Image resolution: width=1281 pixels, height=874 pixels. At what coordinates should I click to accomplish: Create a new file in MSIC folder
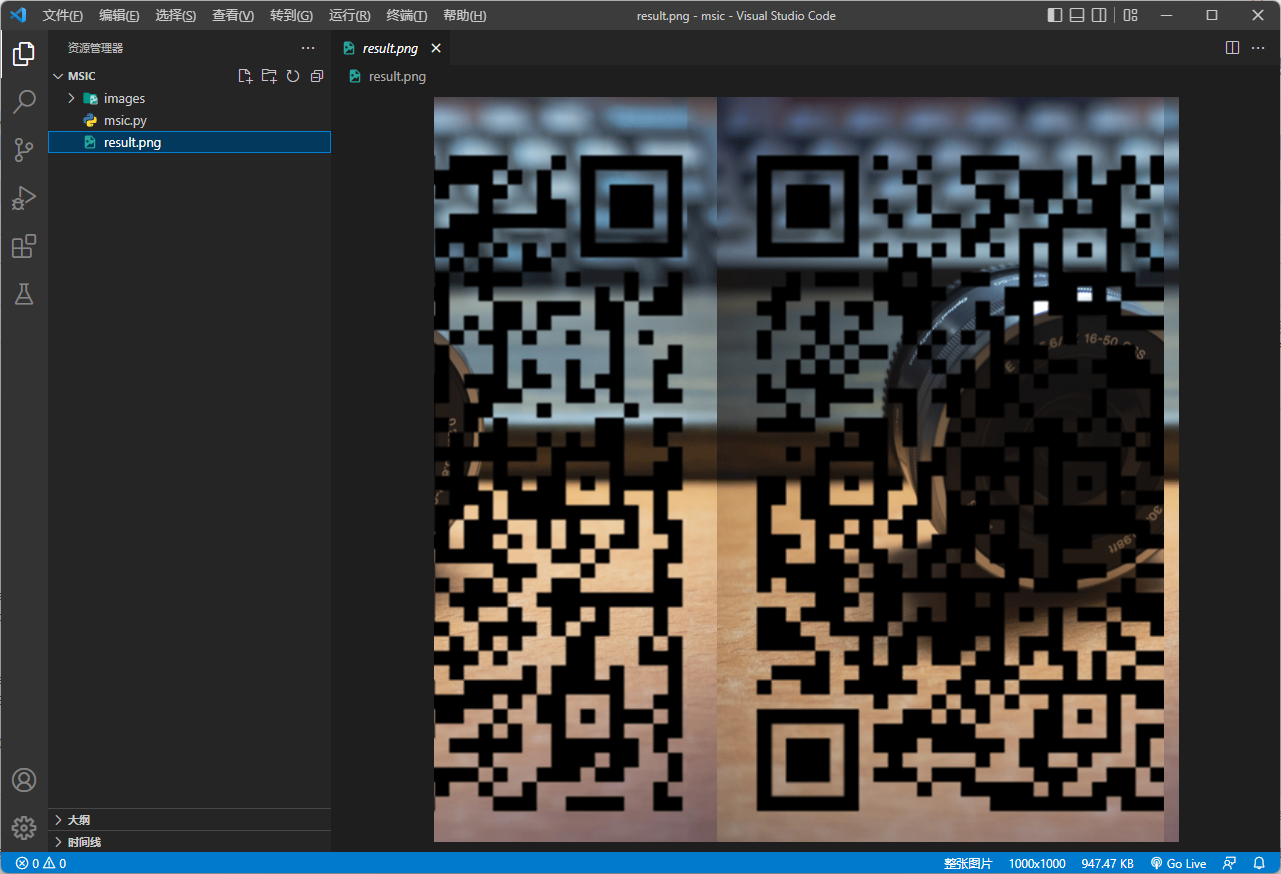[x=245, y=76]
